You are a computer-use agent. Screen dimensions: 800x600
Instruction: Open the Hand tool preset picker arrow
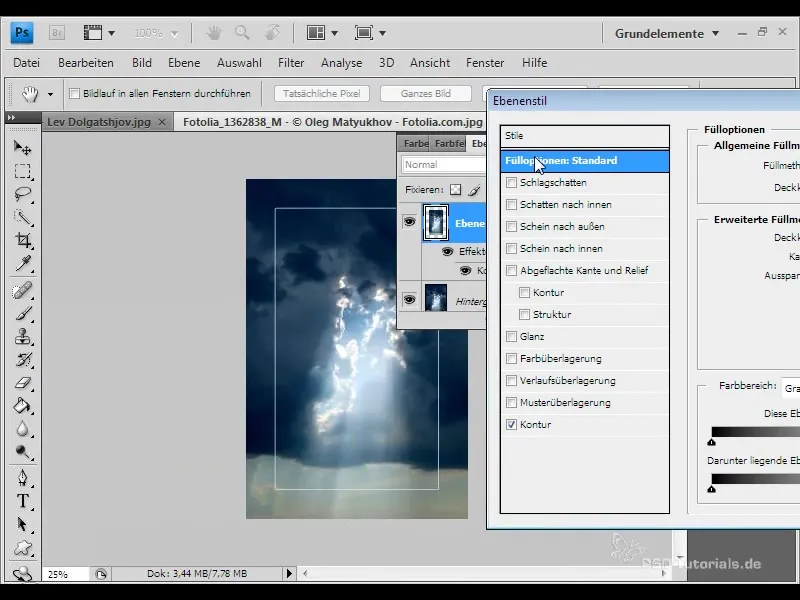(x=50, y=94)
